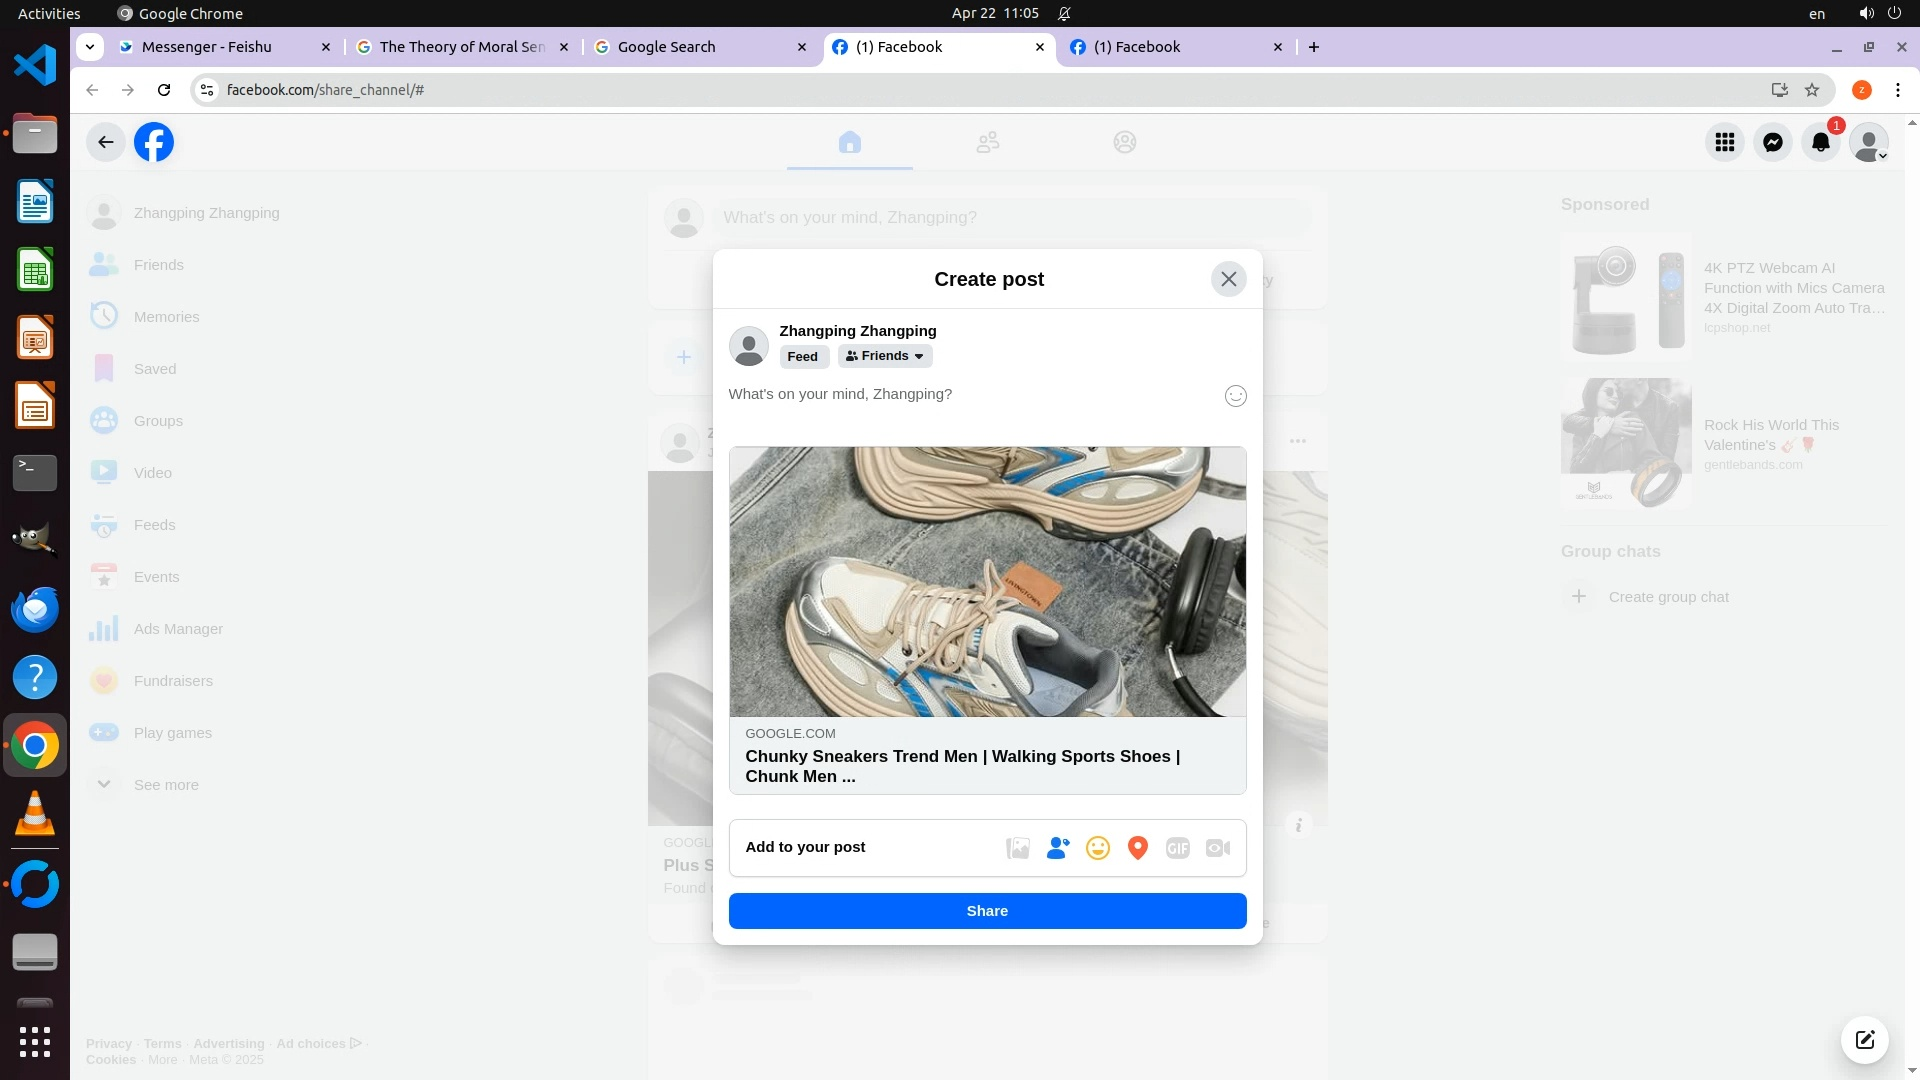Click the blue Share button
1920x1080 pixels.
click(x=987, y=911)
